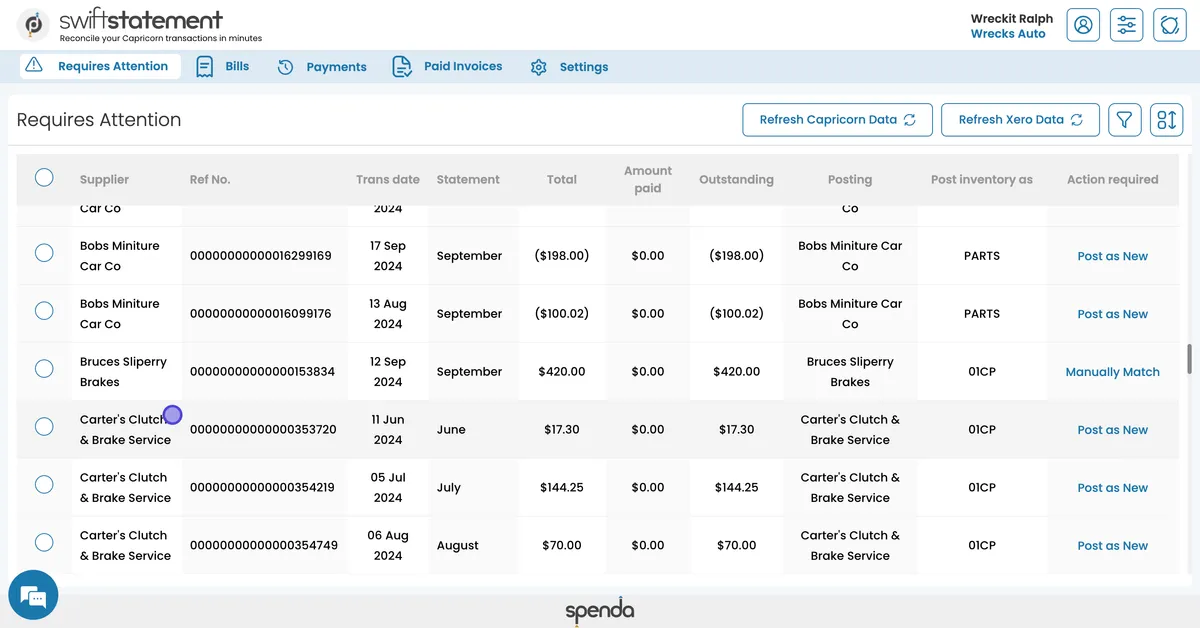Screen dimensions: 1200x628
Task: Switch to the Requires Attention tab
Action: (100, 66)
